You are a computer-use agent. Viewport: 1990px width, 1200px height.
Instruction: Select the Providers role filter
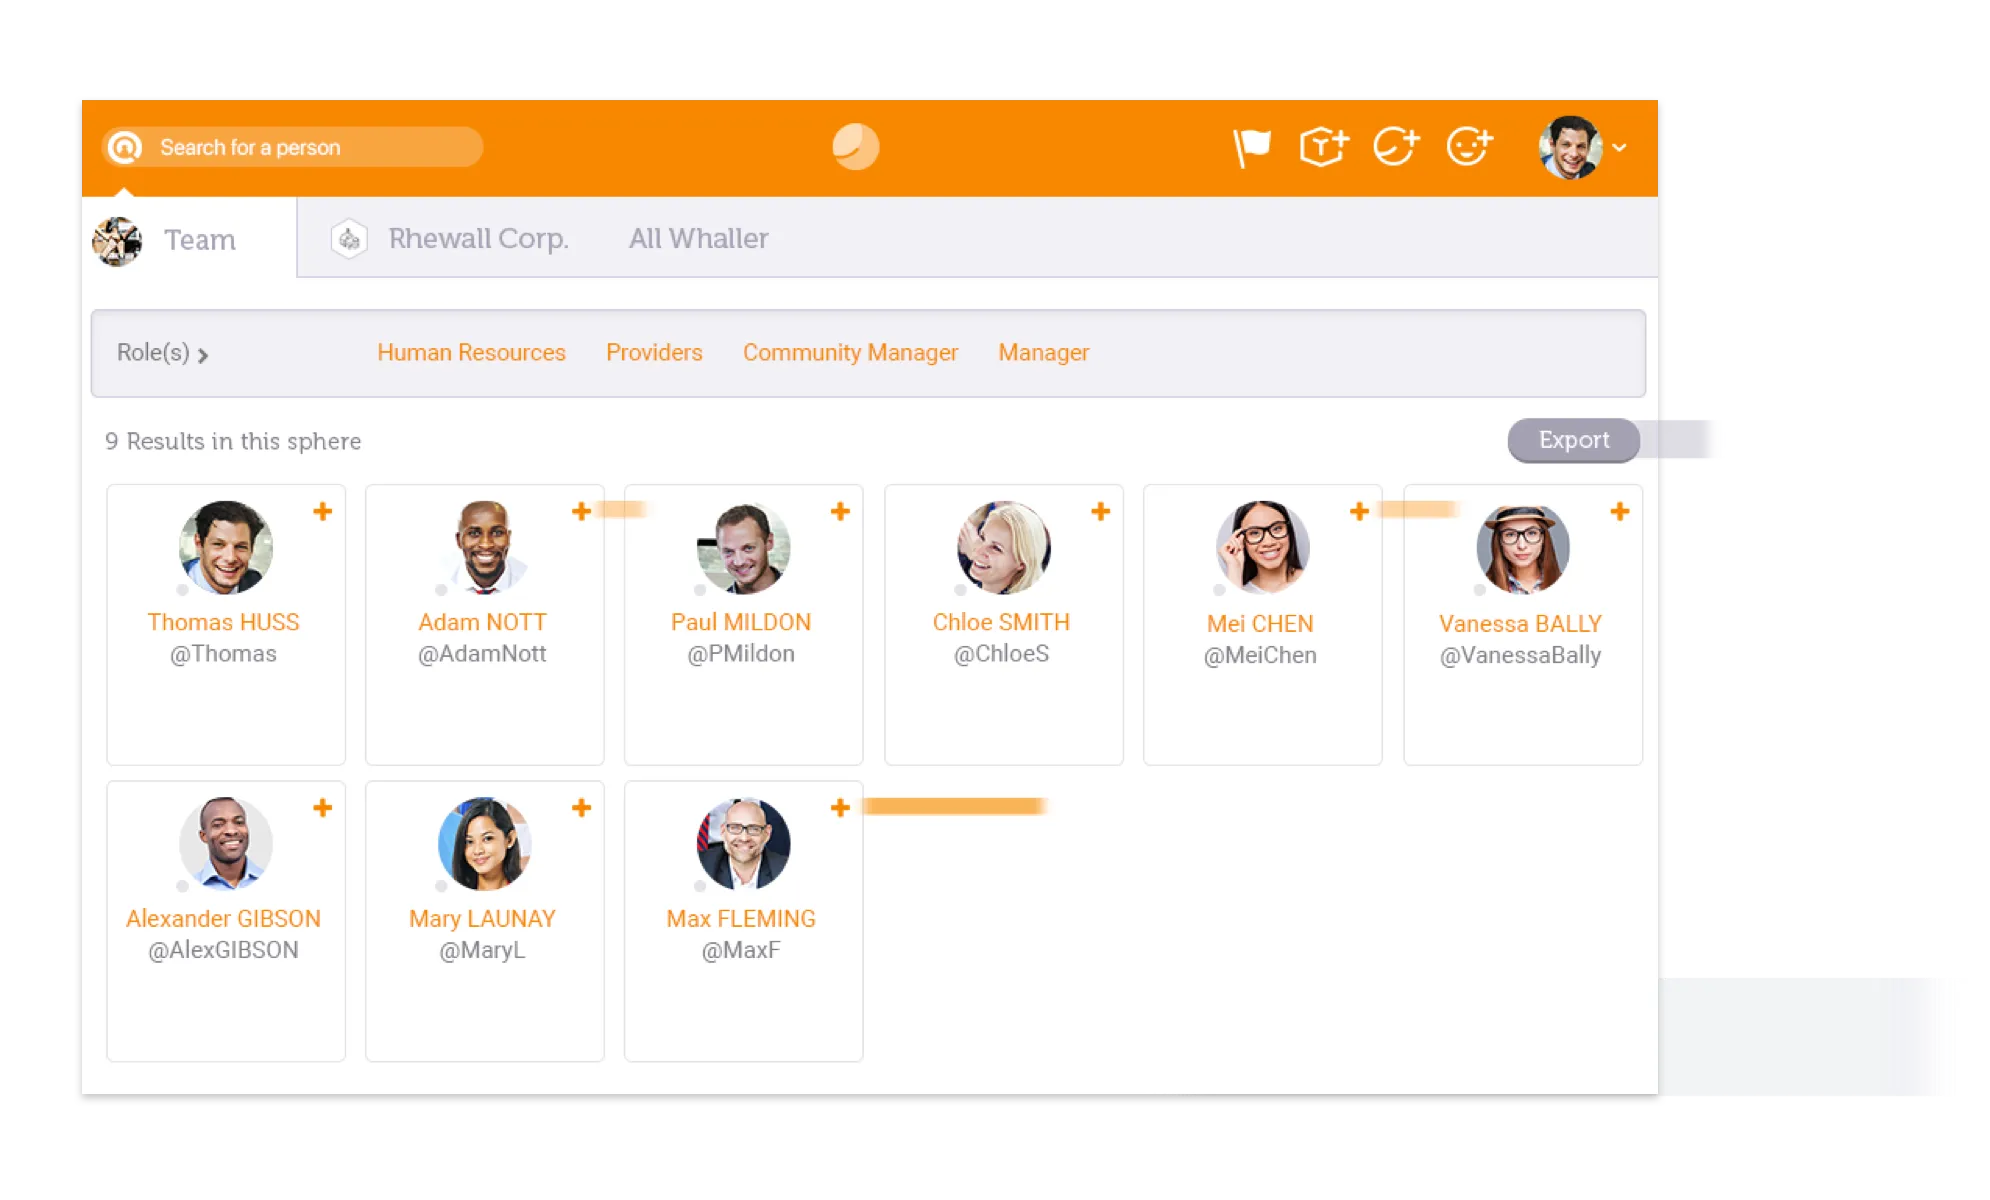pos(652,353)
